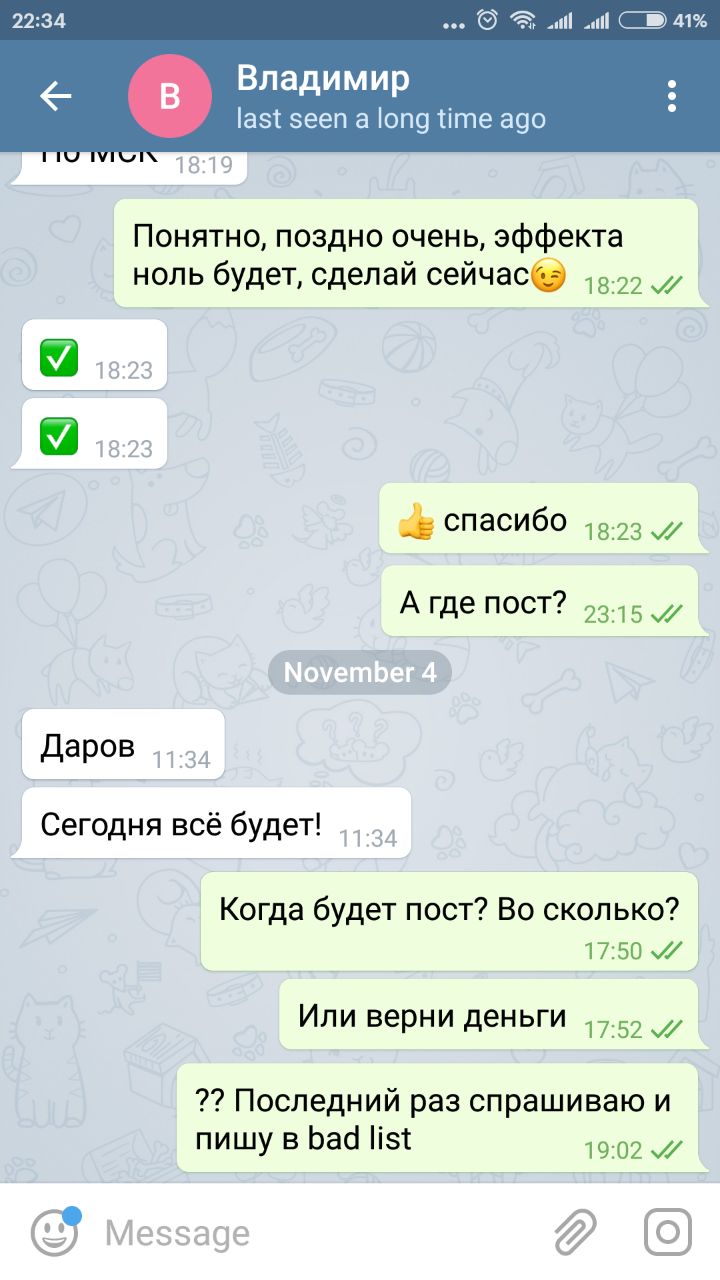Open the three-dot options menu
Viewport: 720px width, 1280px height.
[672, 96]
